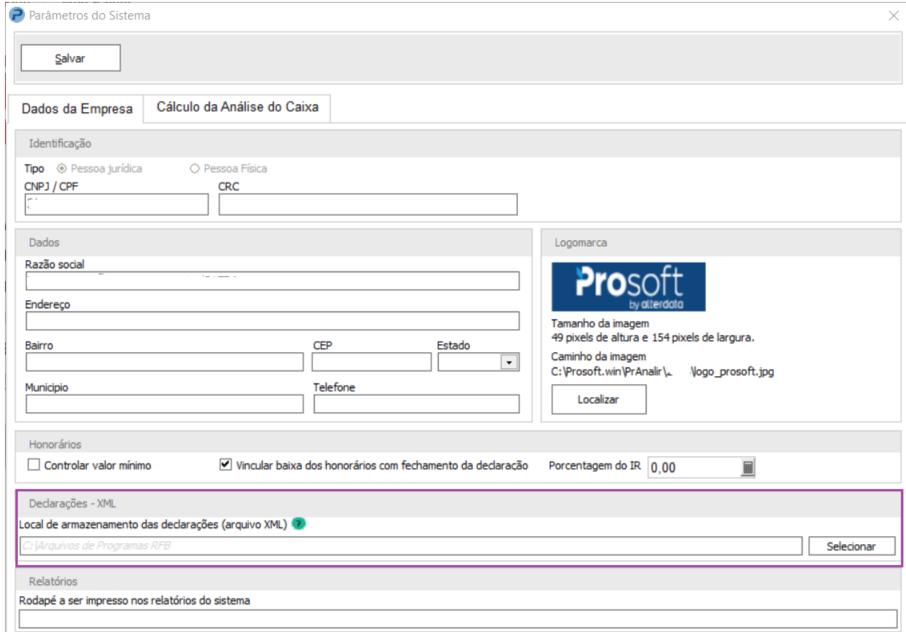The width and height of the screenshot is (906, 632).
Task: Click the XML declarations storage path field
Action: click(x=411, y=546)
